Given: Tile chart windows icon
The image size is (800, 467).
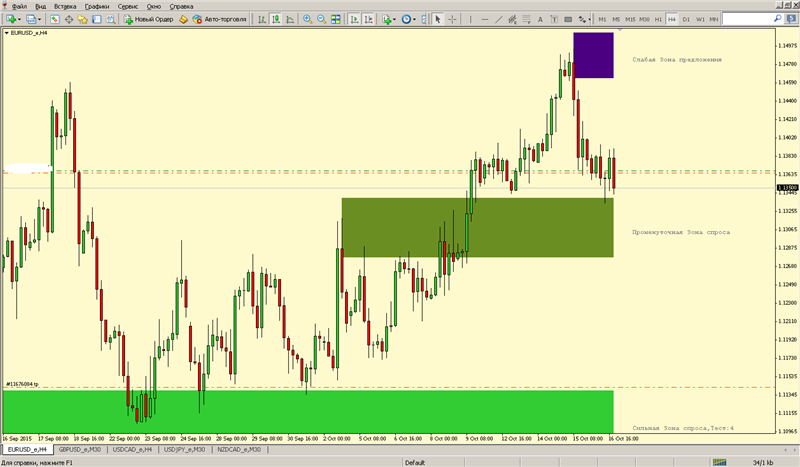Looking at the screenshot, I should click(335, 19).
